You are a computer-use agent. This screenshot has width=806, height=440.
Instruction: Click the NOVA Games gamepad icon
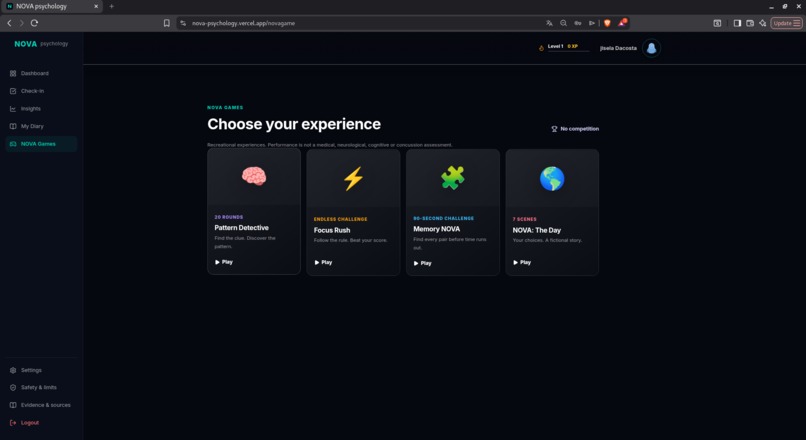pos(13,144)
